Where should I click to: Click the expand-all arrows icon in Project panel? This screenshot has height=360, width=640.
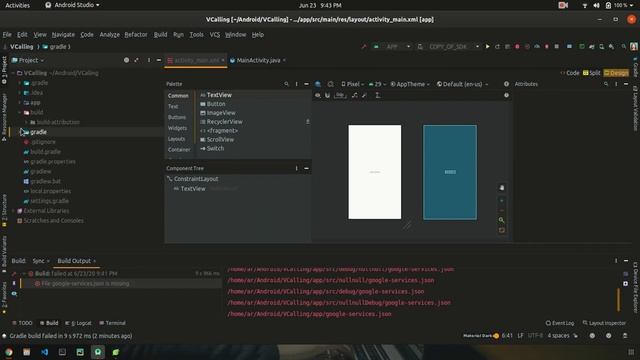coord(136,60)
